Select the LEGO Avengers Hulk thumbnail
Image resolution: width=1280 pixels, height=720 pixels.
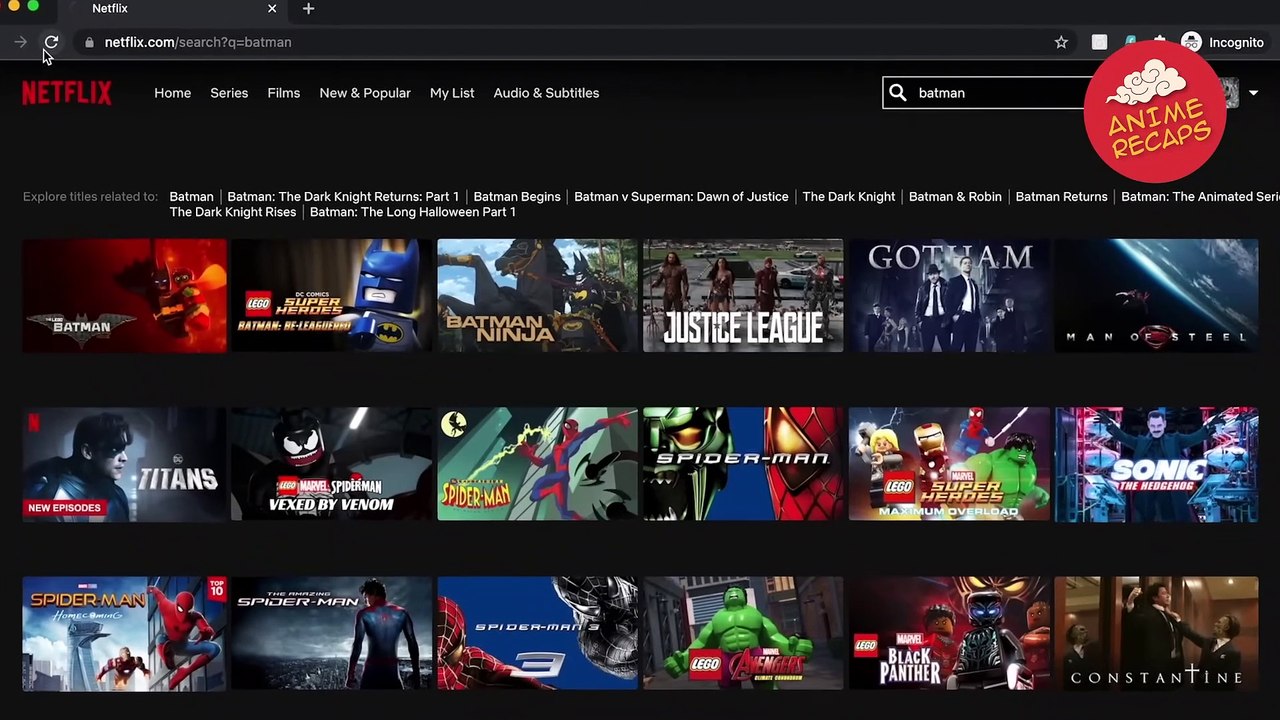coord(743,633)
